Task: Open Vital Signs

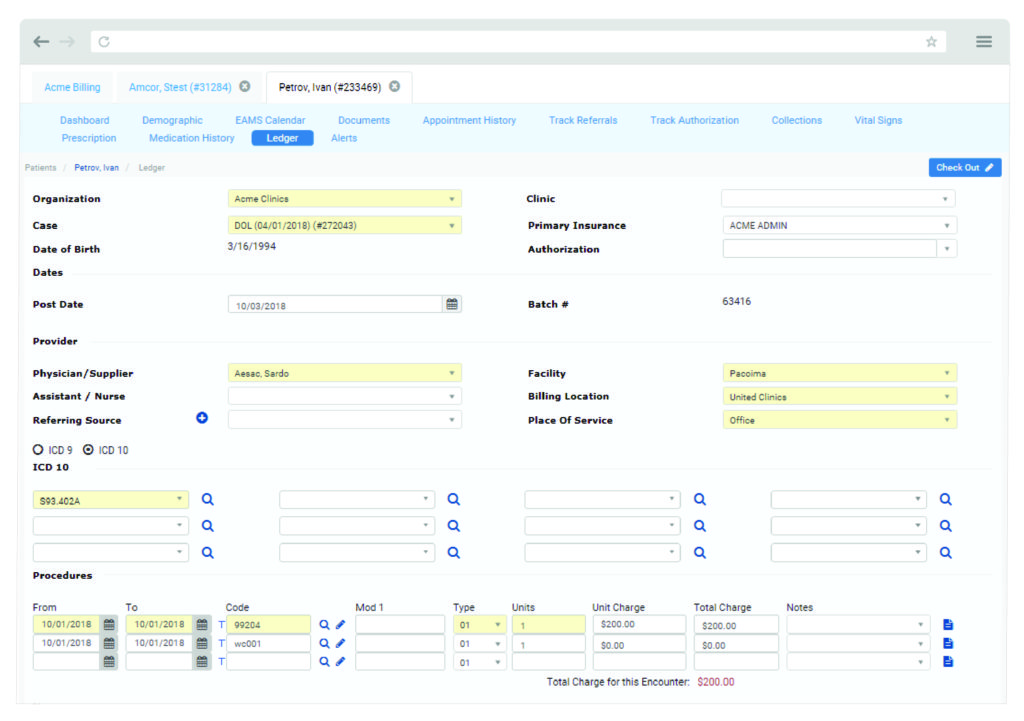Action: point(878,120)
